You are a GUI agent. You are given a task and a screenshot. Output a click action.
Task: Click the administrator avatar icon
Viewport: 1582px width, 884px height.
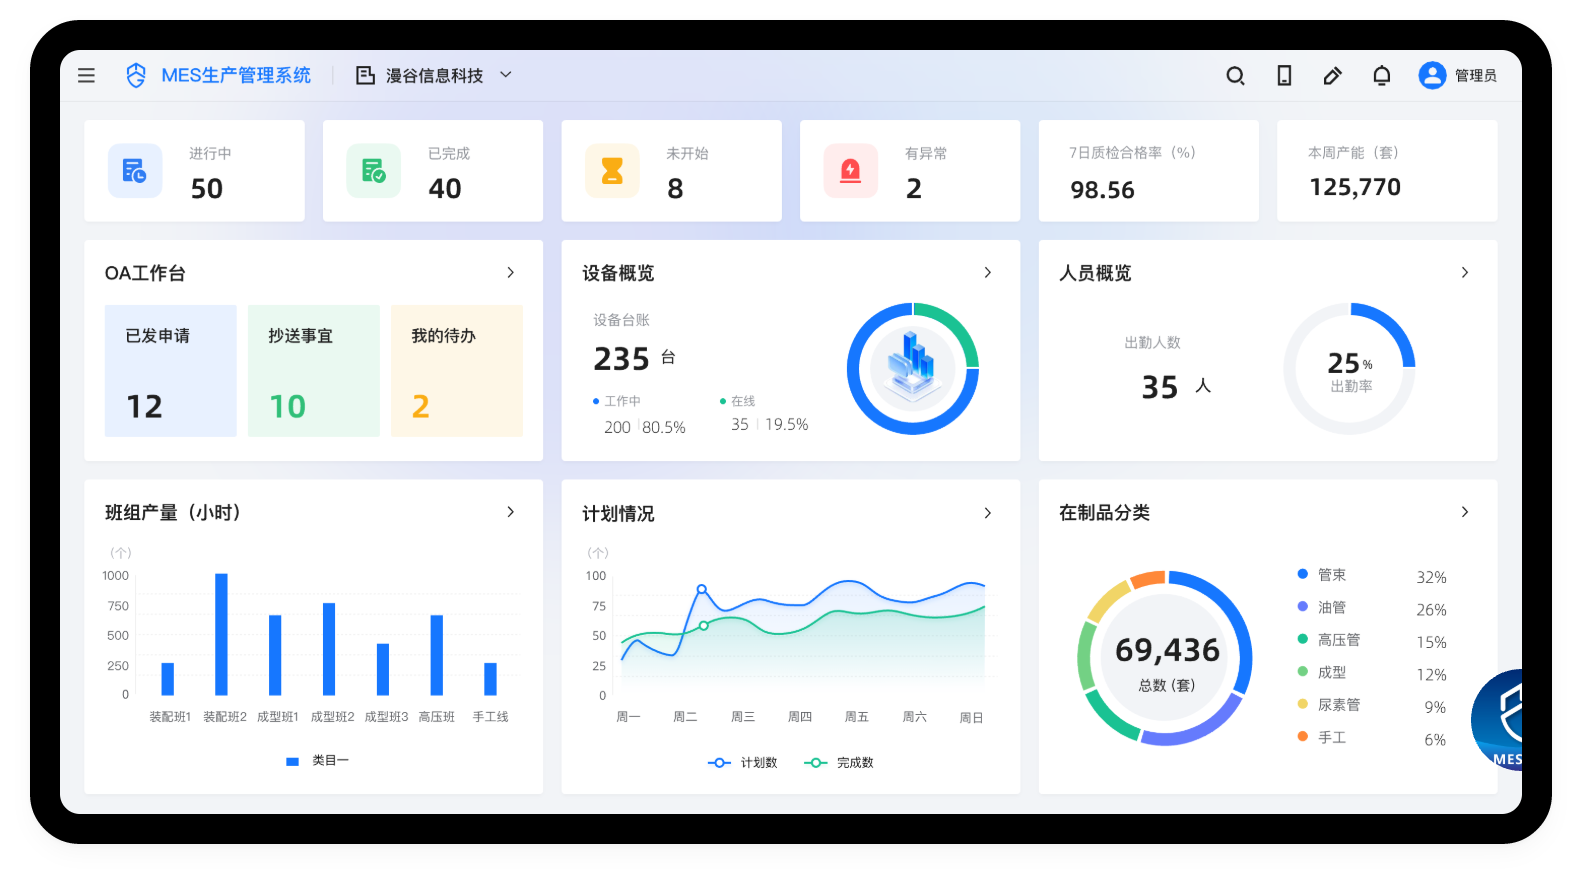tap(1432, 76)
